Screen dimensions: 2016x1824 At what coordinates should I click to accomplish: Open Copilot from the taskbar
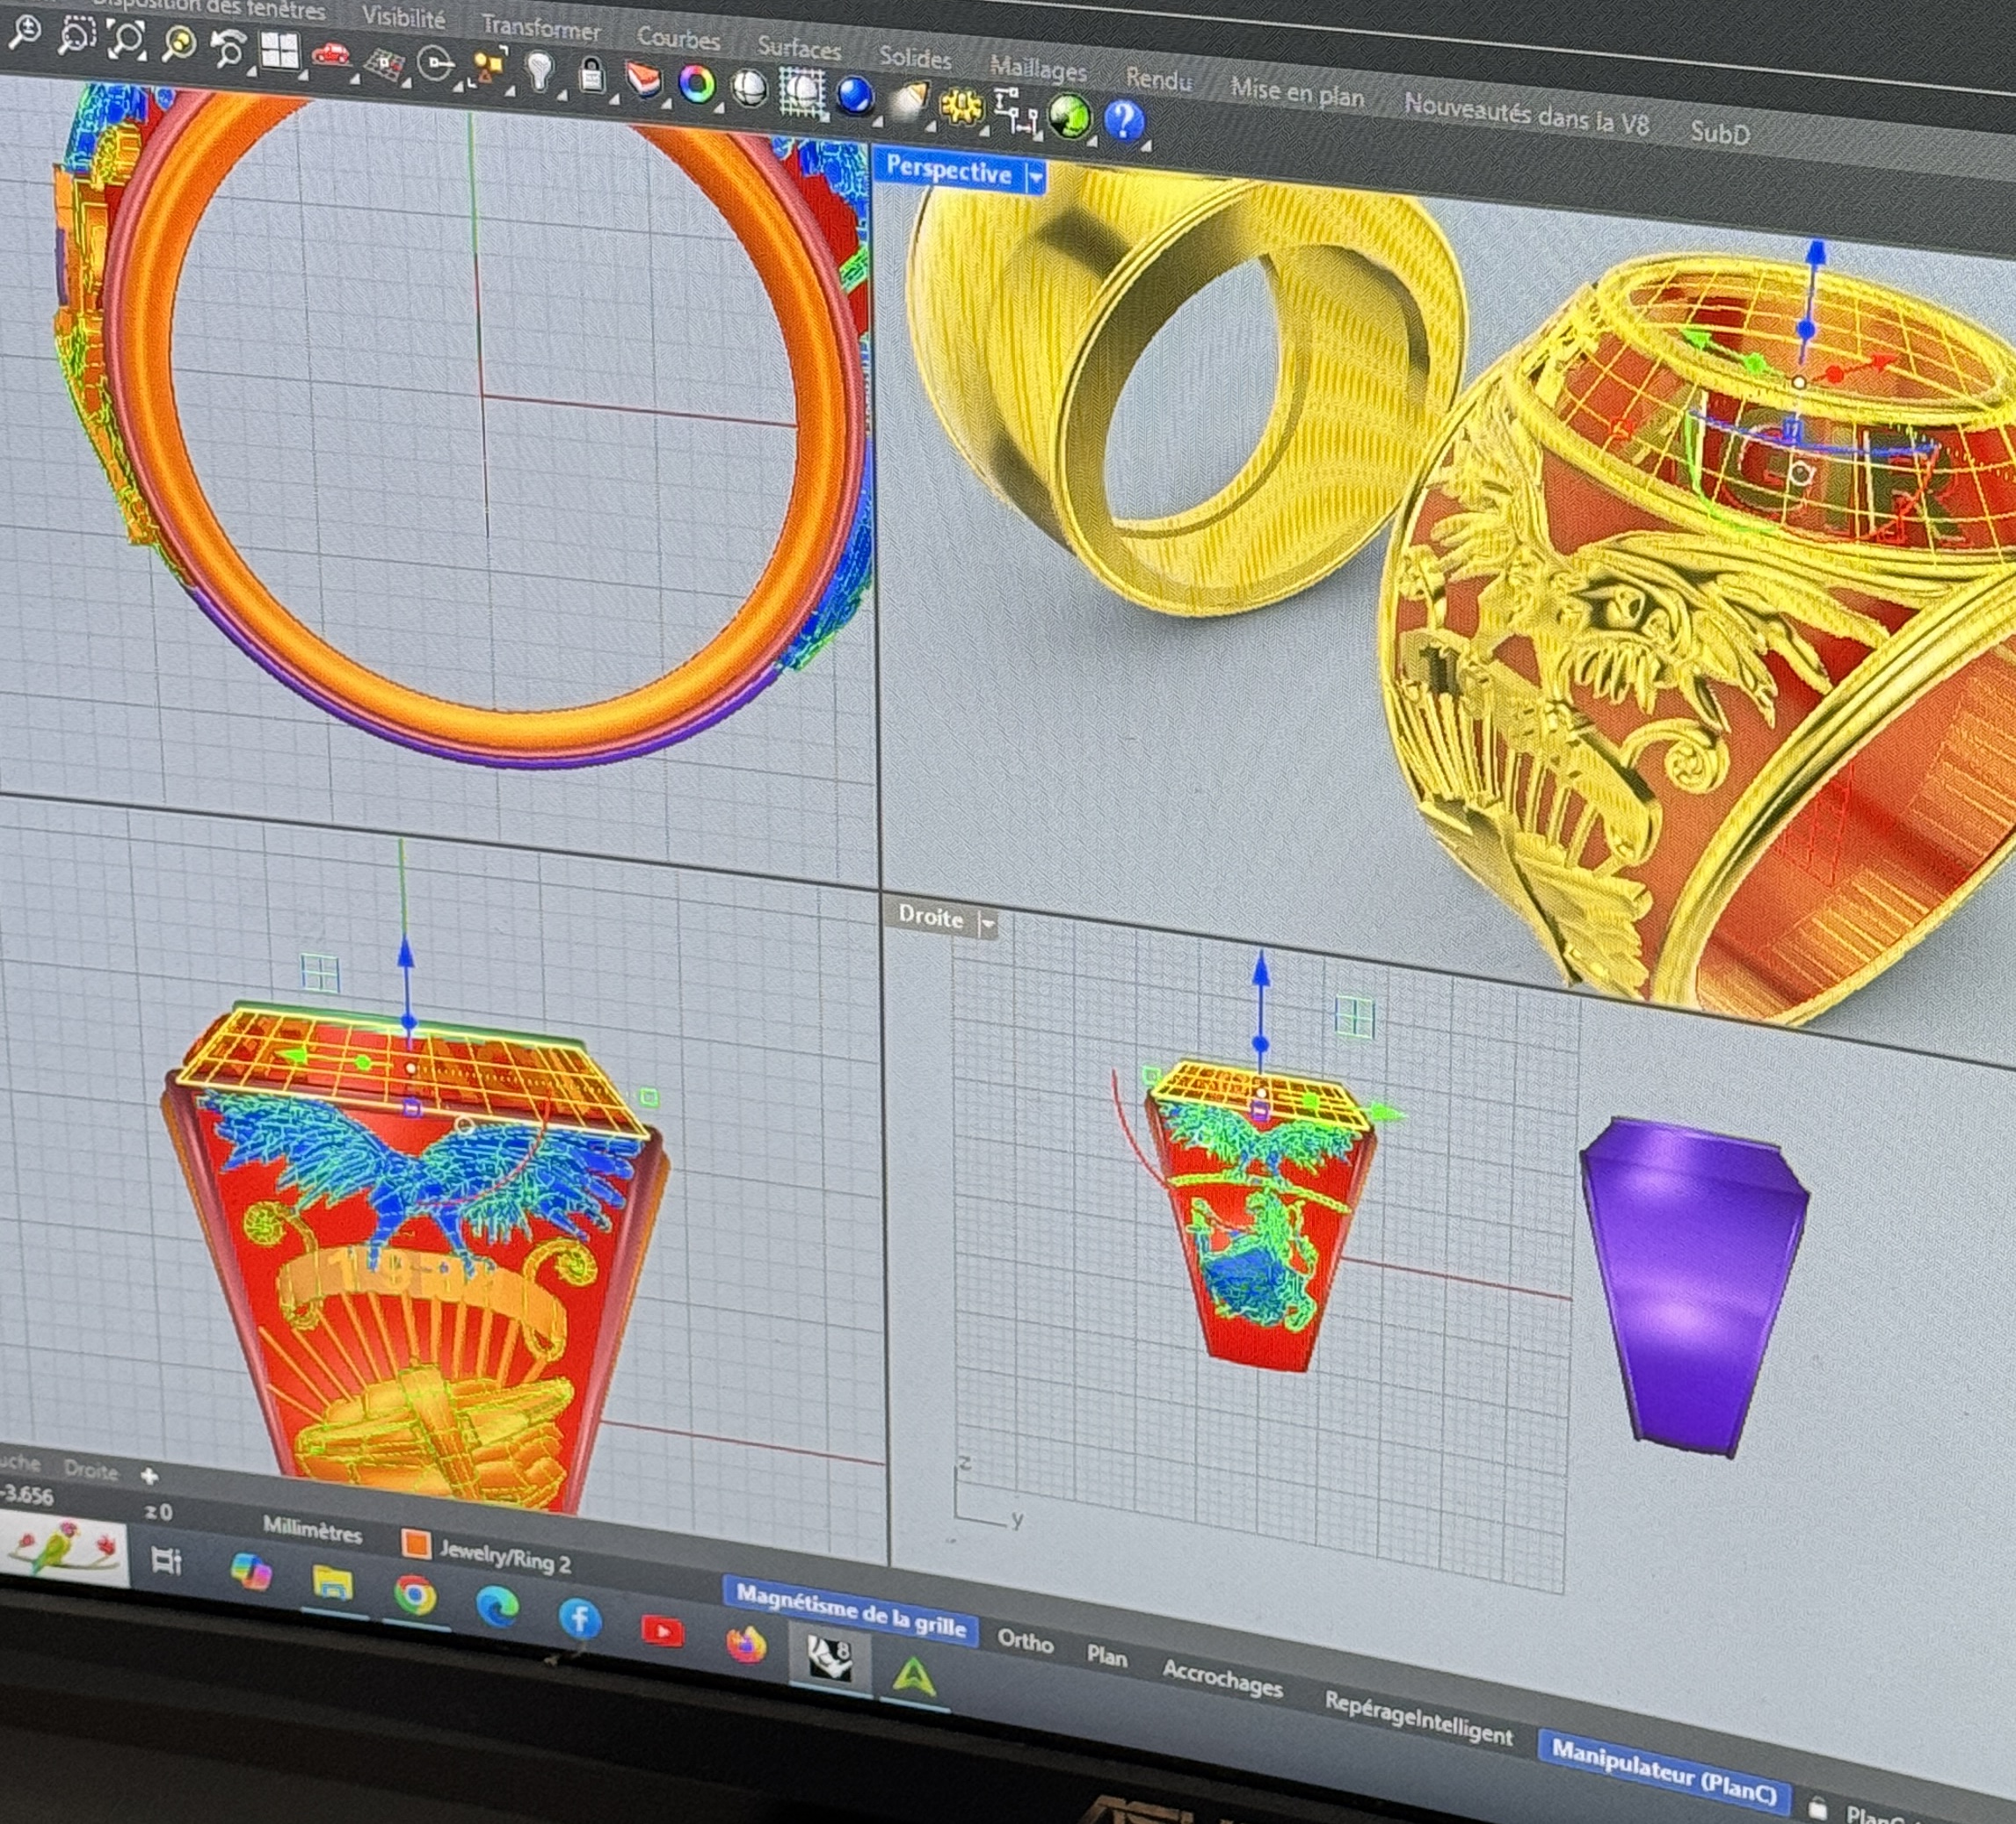(x=251, y=1572)
